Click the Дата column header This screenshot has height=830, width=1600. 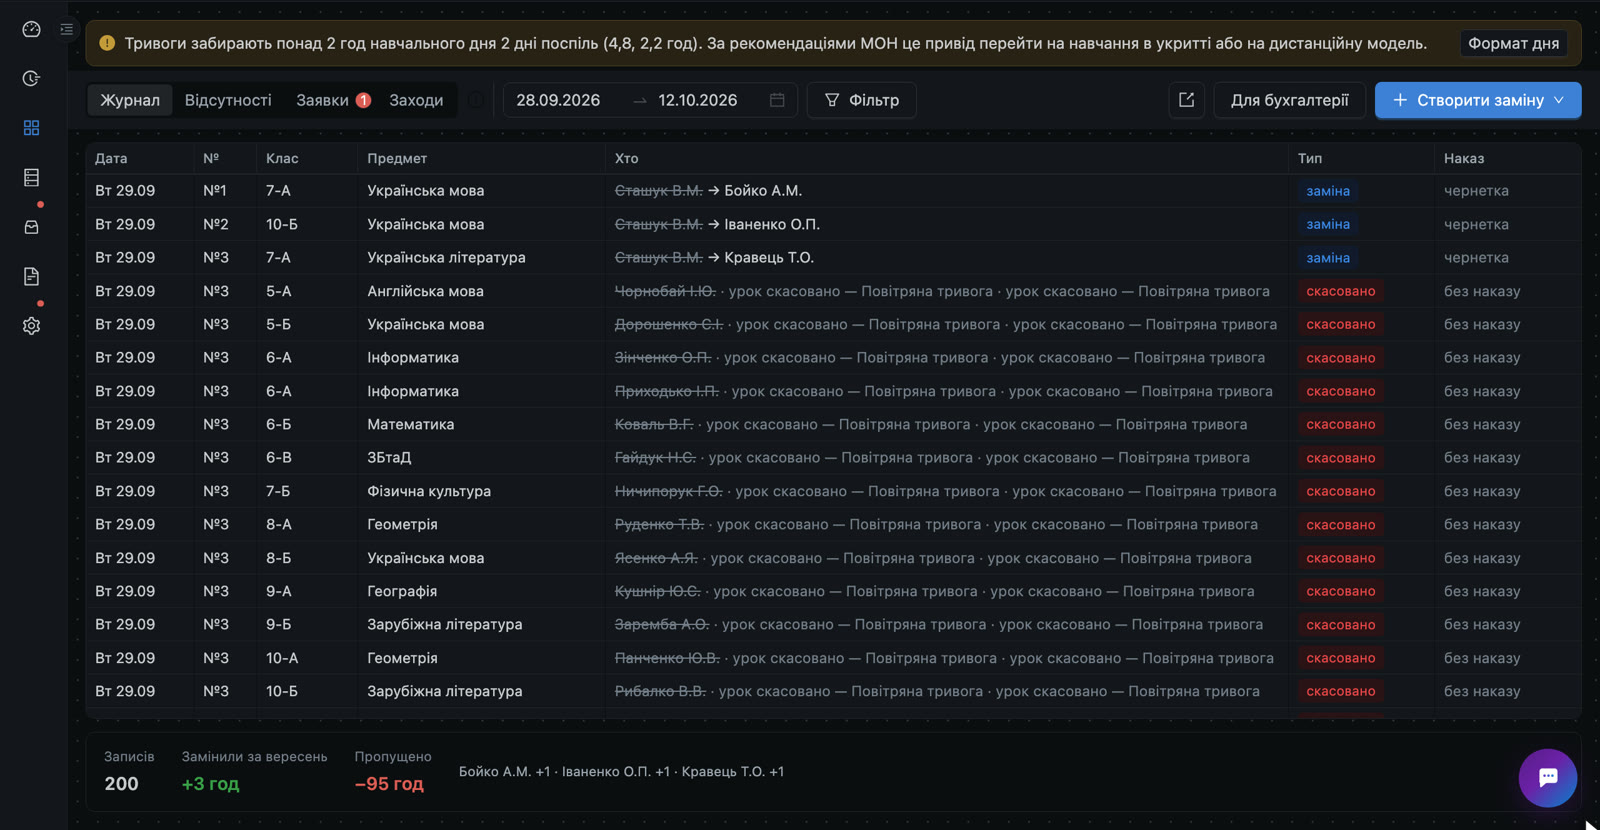(111, 158)
